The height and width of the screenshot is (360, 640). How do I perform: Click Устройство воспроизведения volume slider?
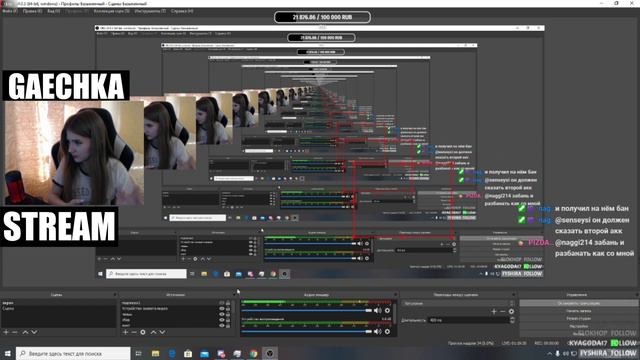(307, 331)
